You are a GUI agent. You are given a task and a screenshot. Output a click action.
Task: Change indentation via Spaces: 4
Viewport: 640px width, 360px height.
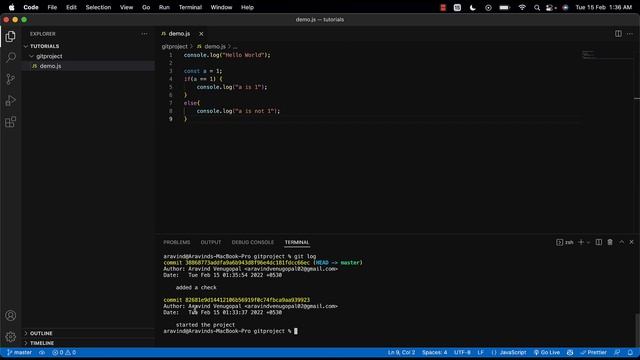point(434,353)
